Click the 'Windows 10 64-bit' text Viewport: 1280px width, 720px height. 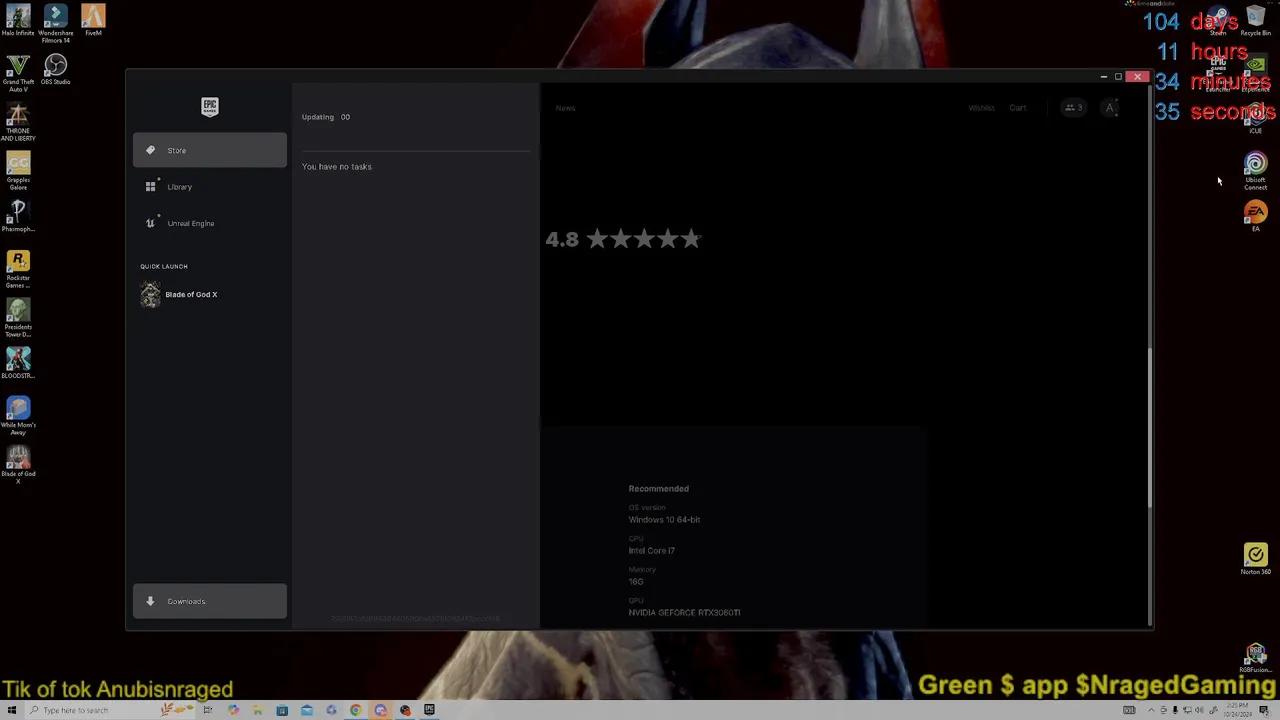[x=664, y=520]
